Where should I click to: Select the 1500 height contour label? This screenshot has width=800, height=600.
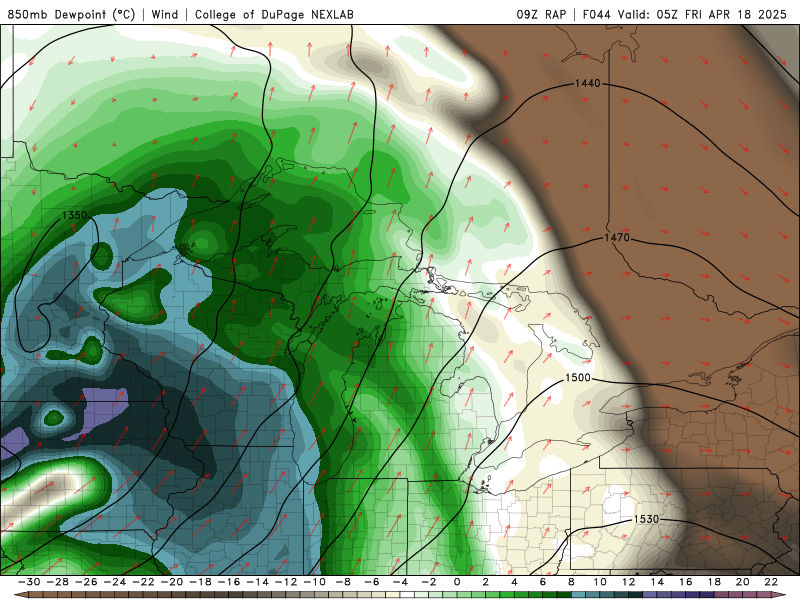click(x=578, y=378)
